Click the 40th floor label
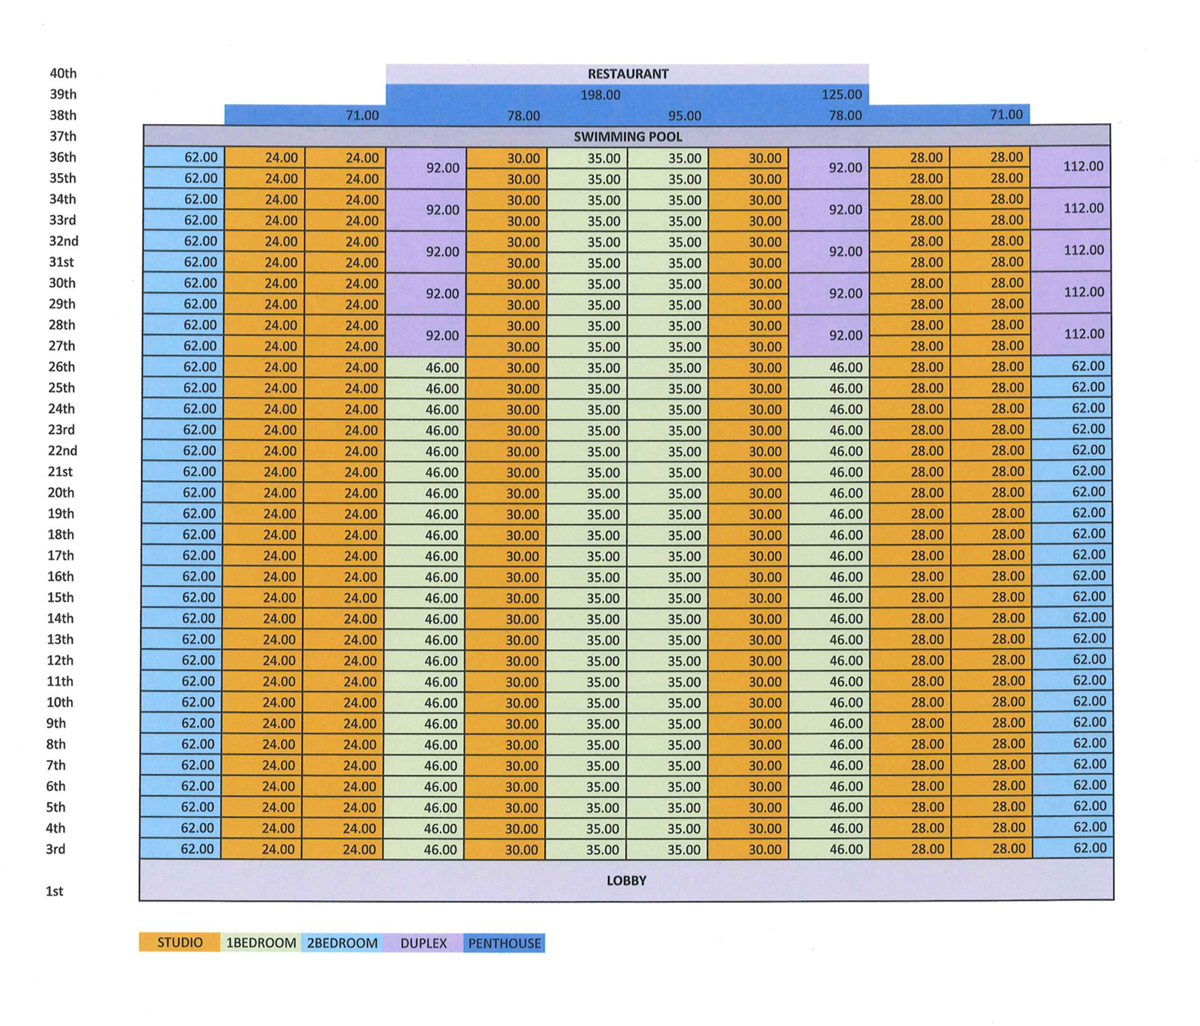The image size is (1200, 1026). [63, 74]
